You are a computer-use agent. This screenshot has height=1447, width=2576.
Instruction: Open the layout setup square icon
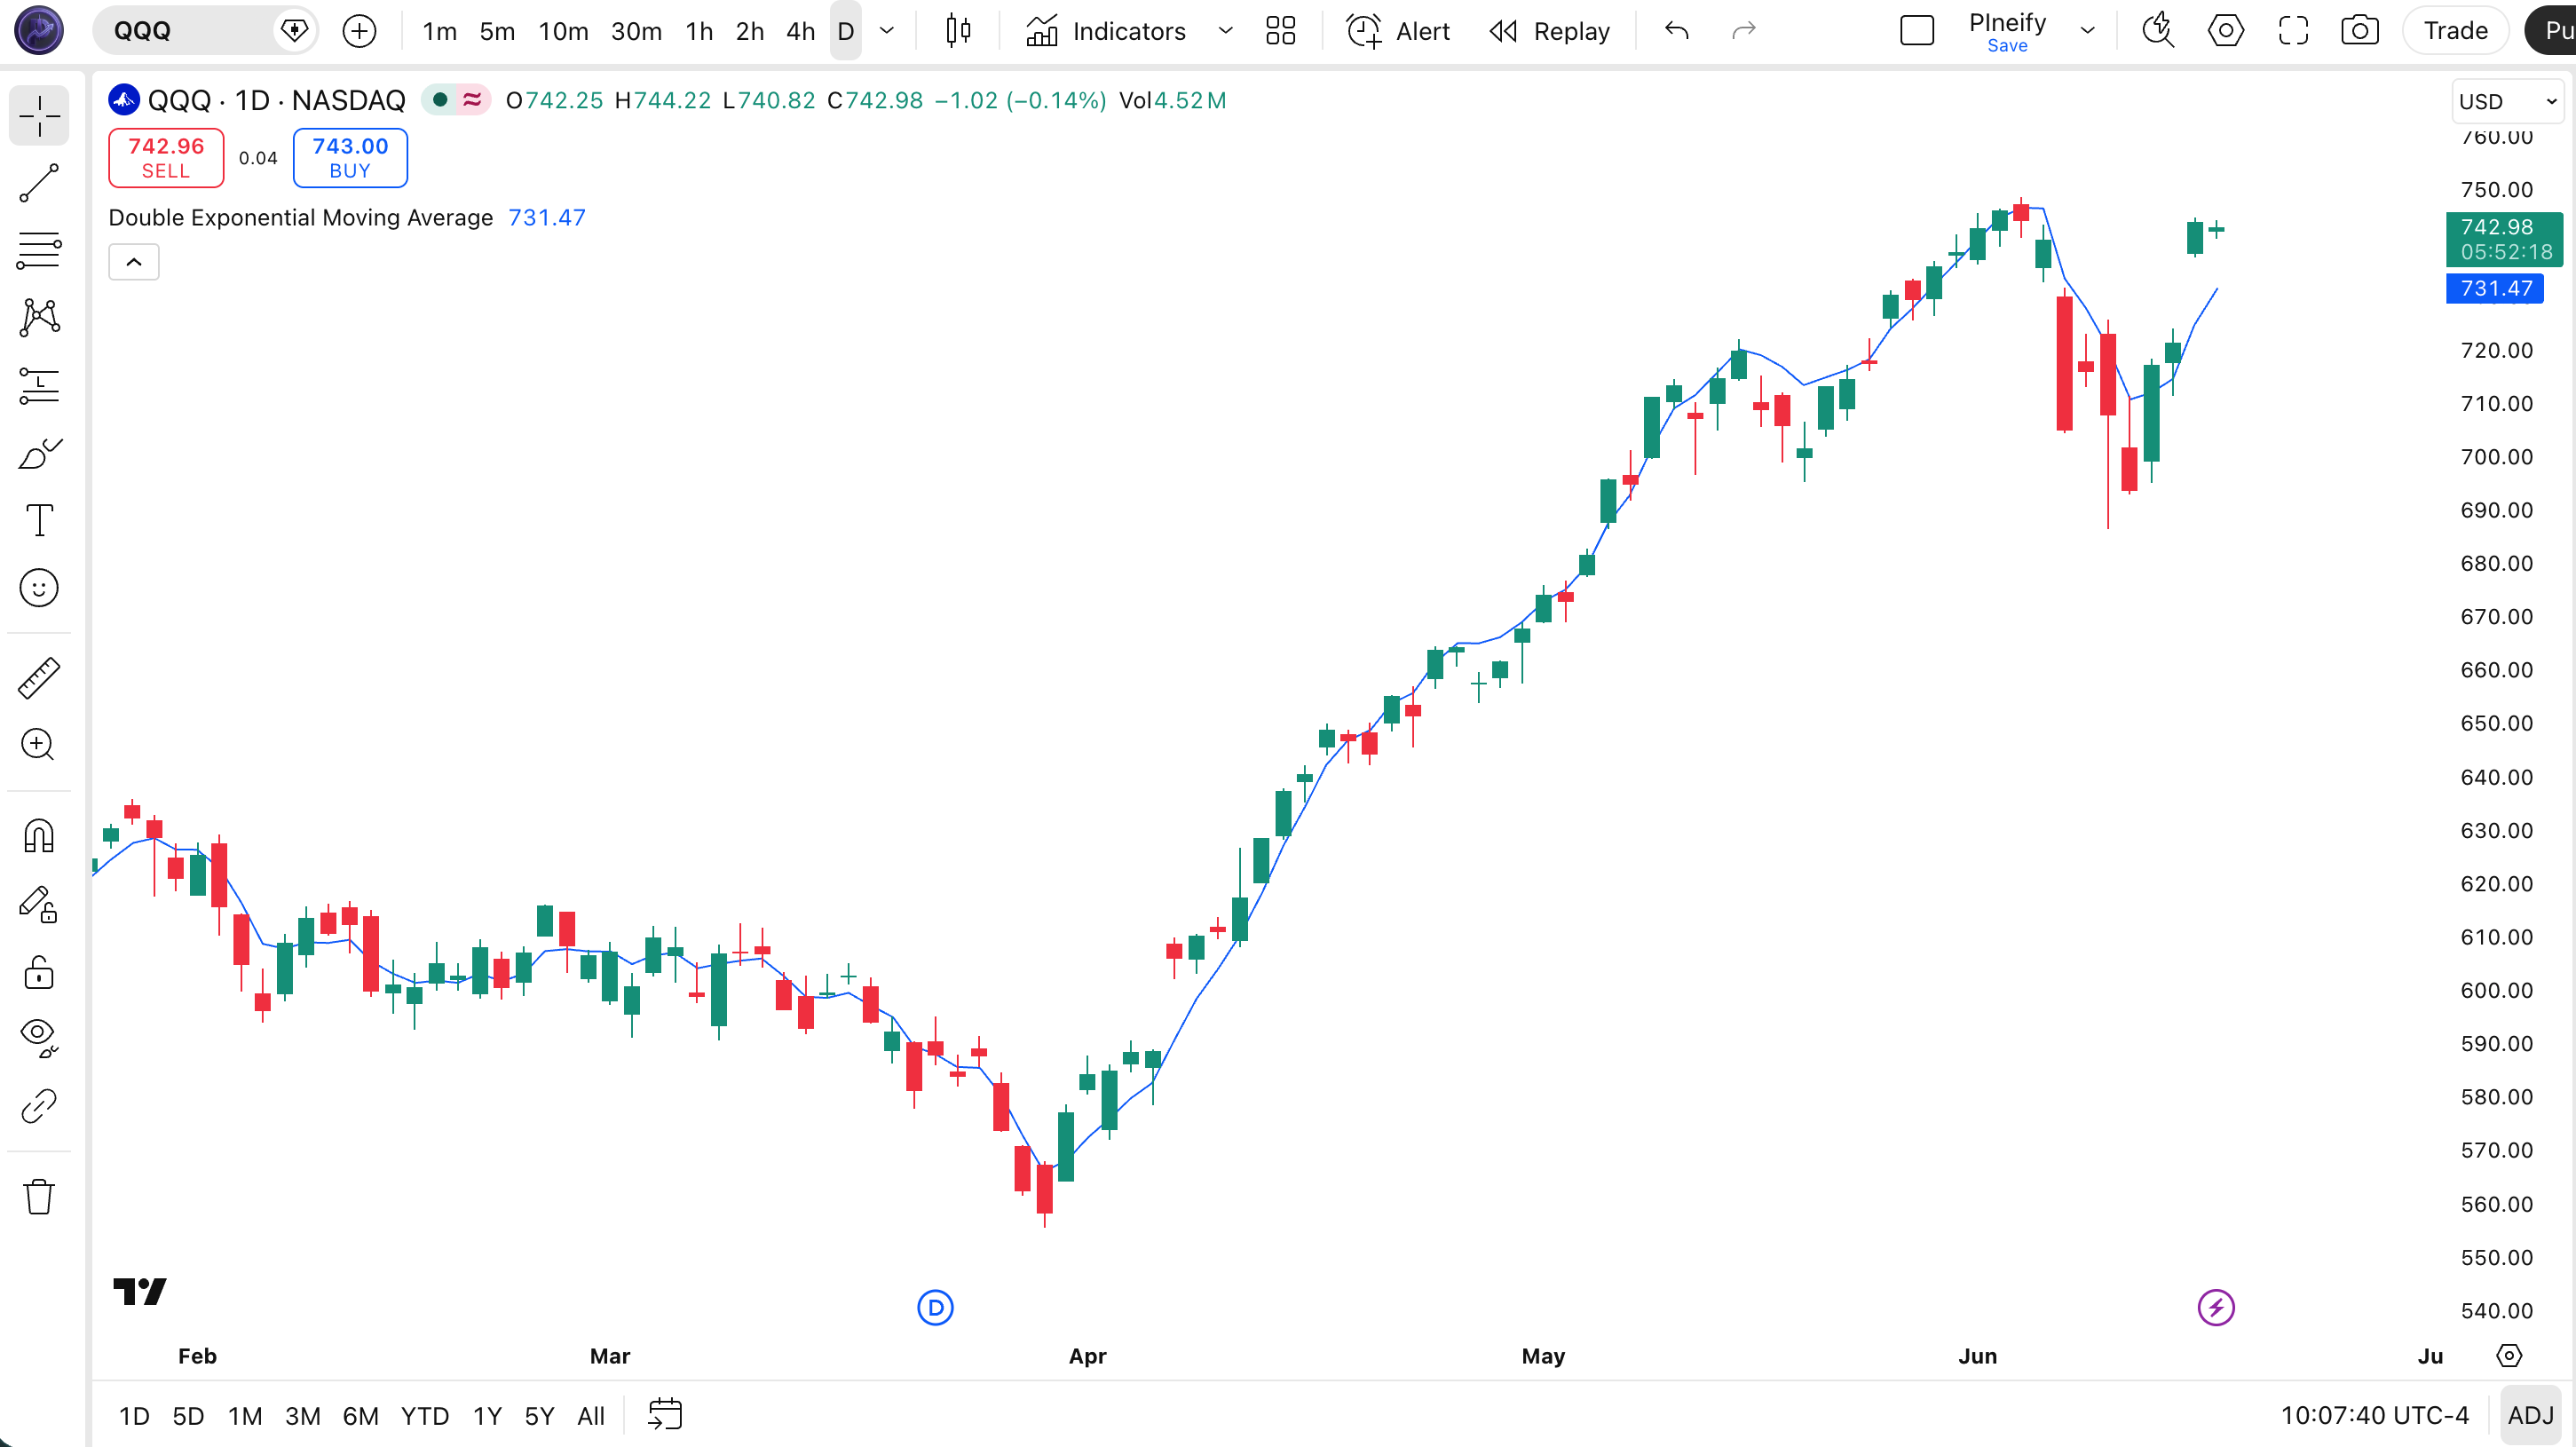1916,31
